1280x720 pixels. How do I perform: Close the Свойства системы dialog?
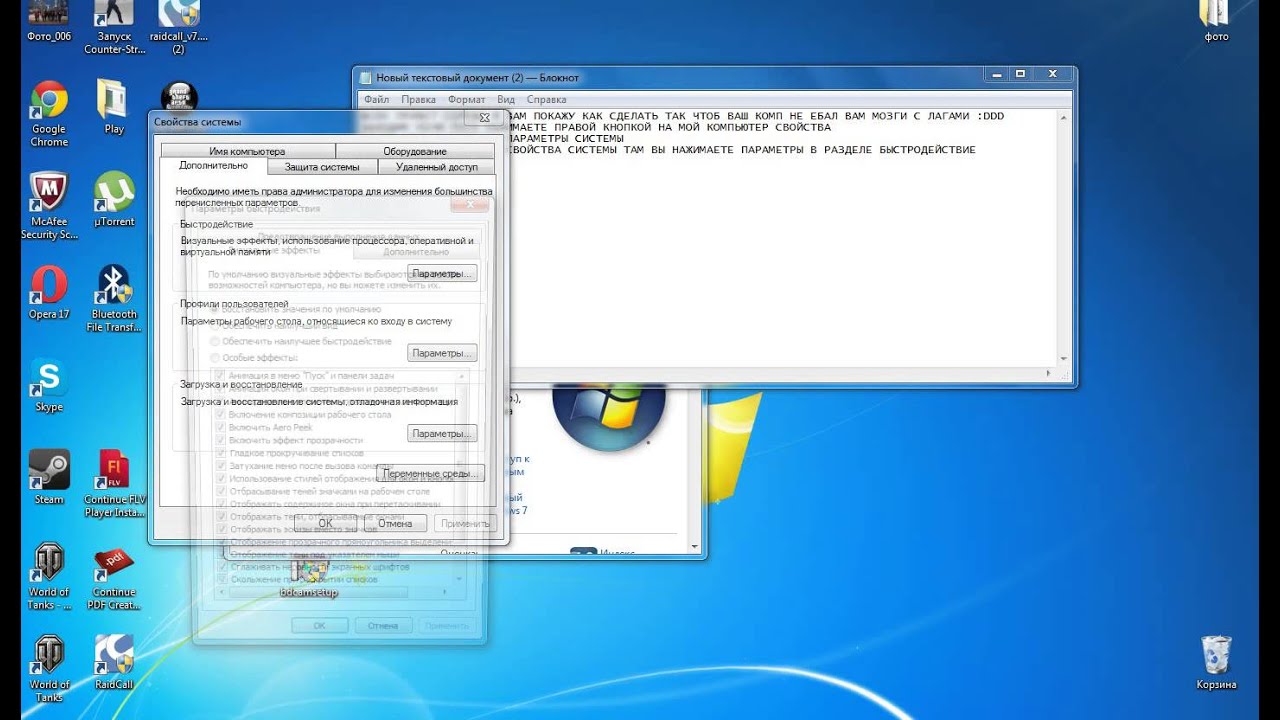(484, 118)
